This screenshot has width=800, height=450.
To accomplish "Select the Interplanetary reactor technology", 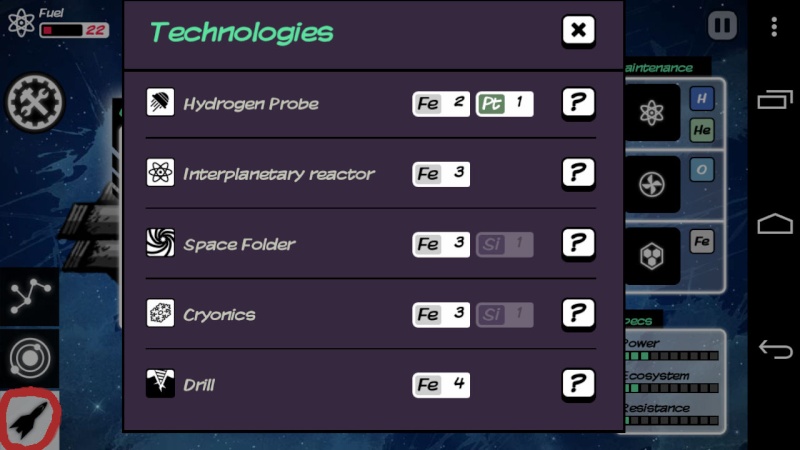I will 279,174.
